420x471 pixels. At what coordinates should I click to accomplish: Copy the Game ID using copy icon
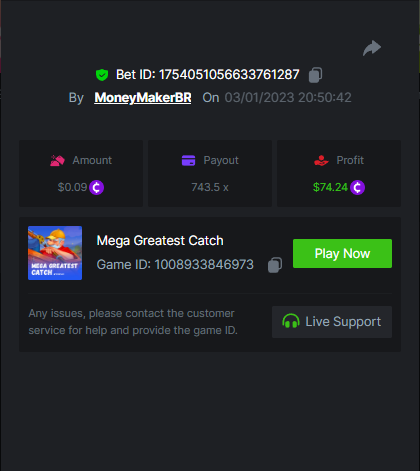(x=275, y=265)
